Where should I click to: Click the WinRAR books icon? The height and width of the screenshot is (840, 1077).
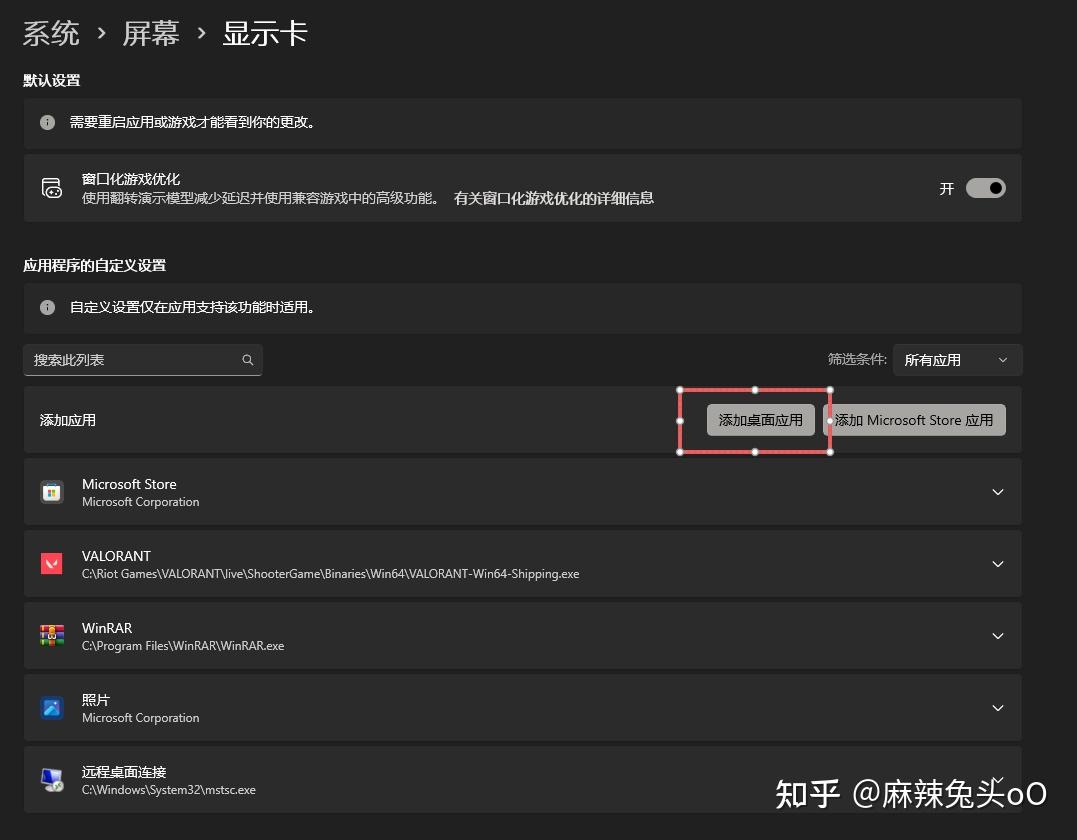52,636
